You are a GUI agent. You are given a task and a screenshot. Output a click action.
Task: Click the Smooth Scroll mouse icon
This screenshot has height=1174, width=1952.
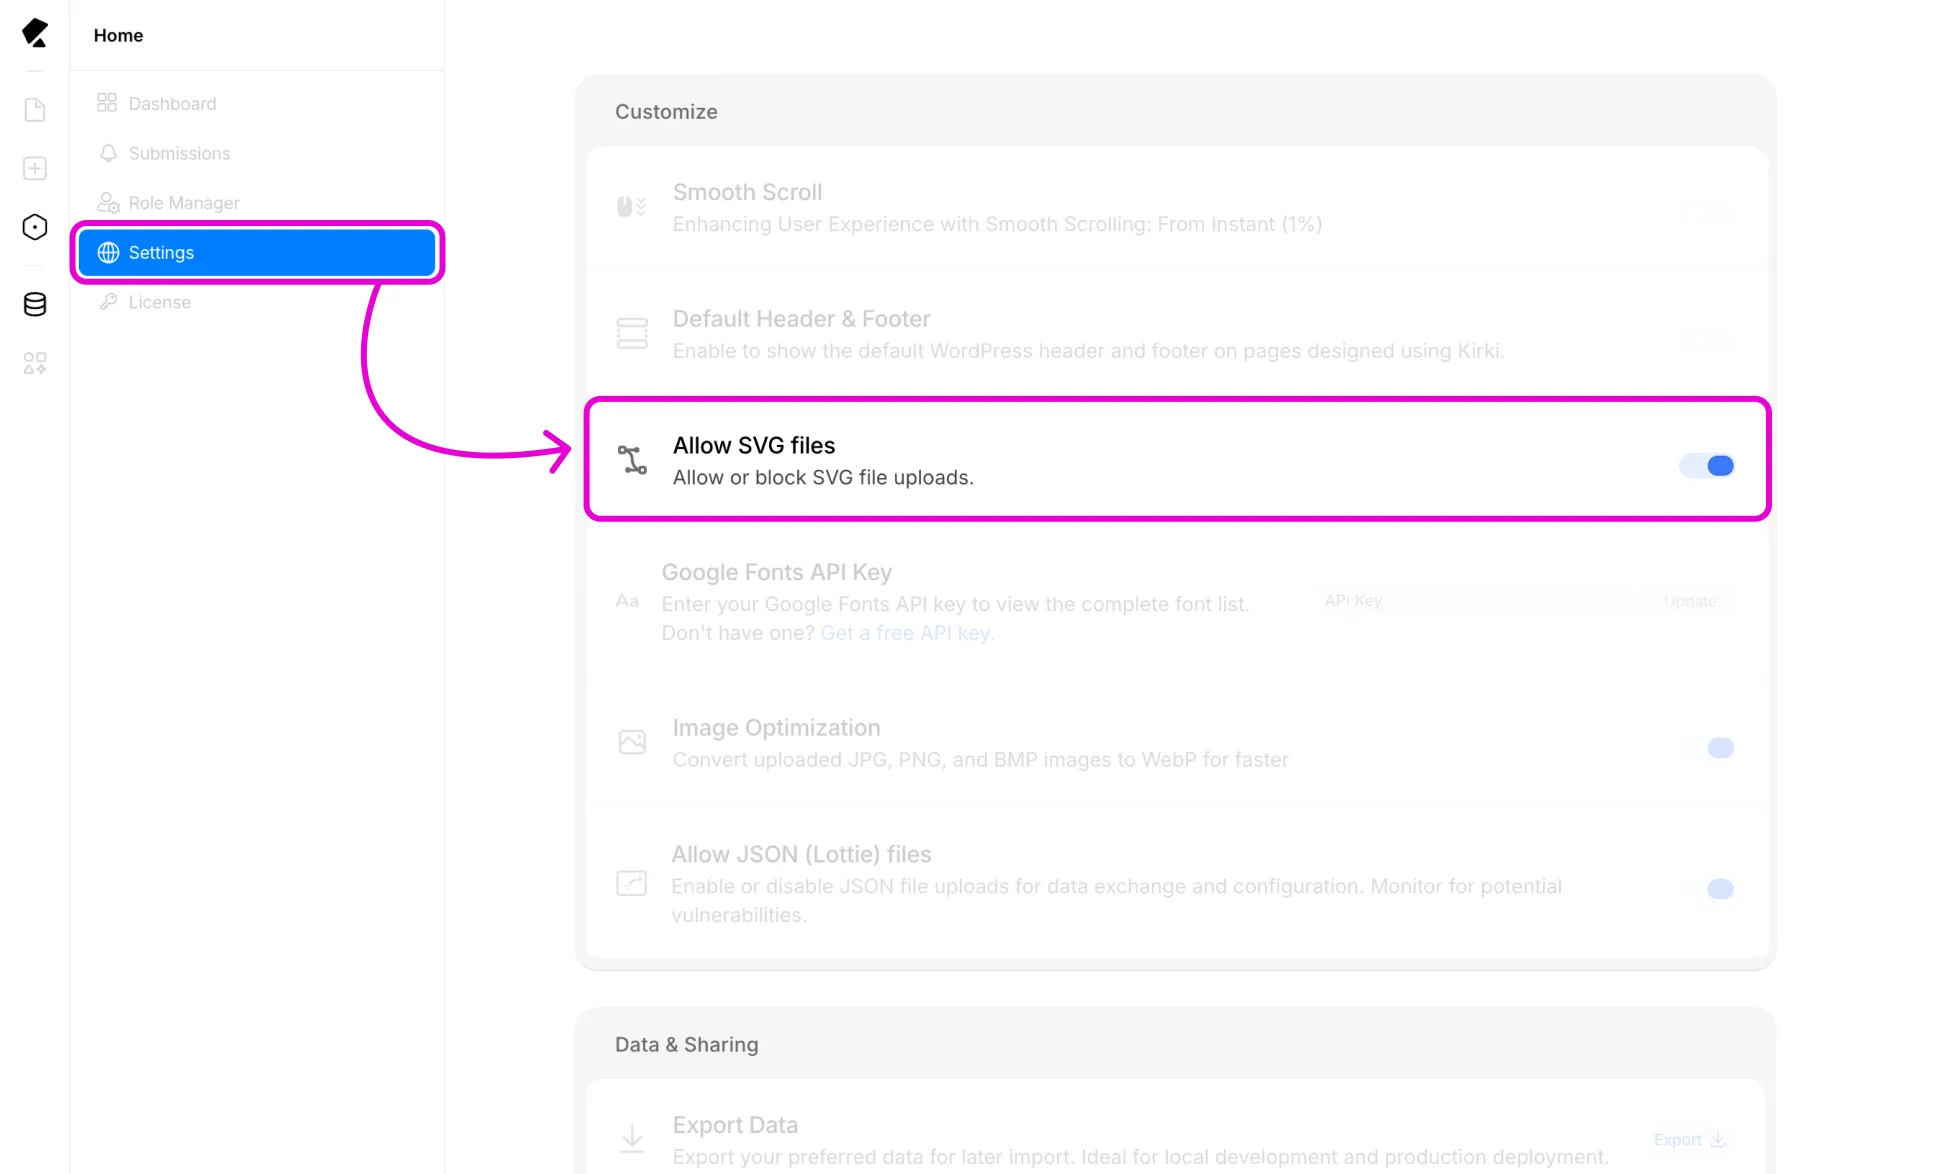tap(632, 207)
